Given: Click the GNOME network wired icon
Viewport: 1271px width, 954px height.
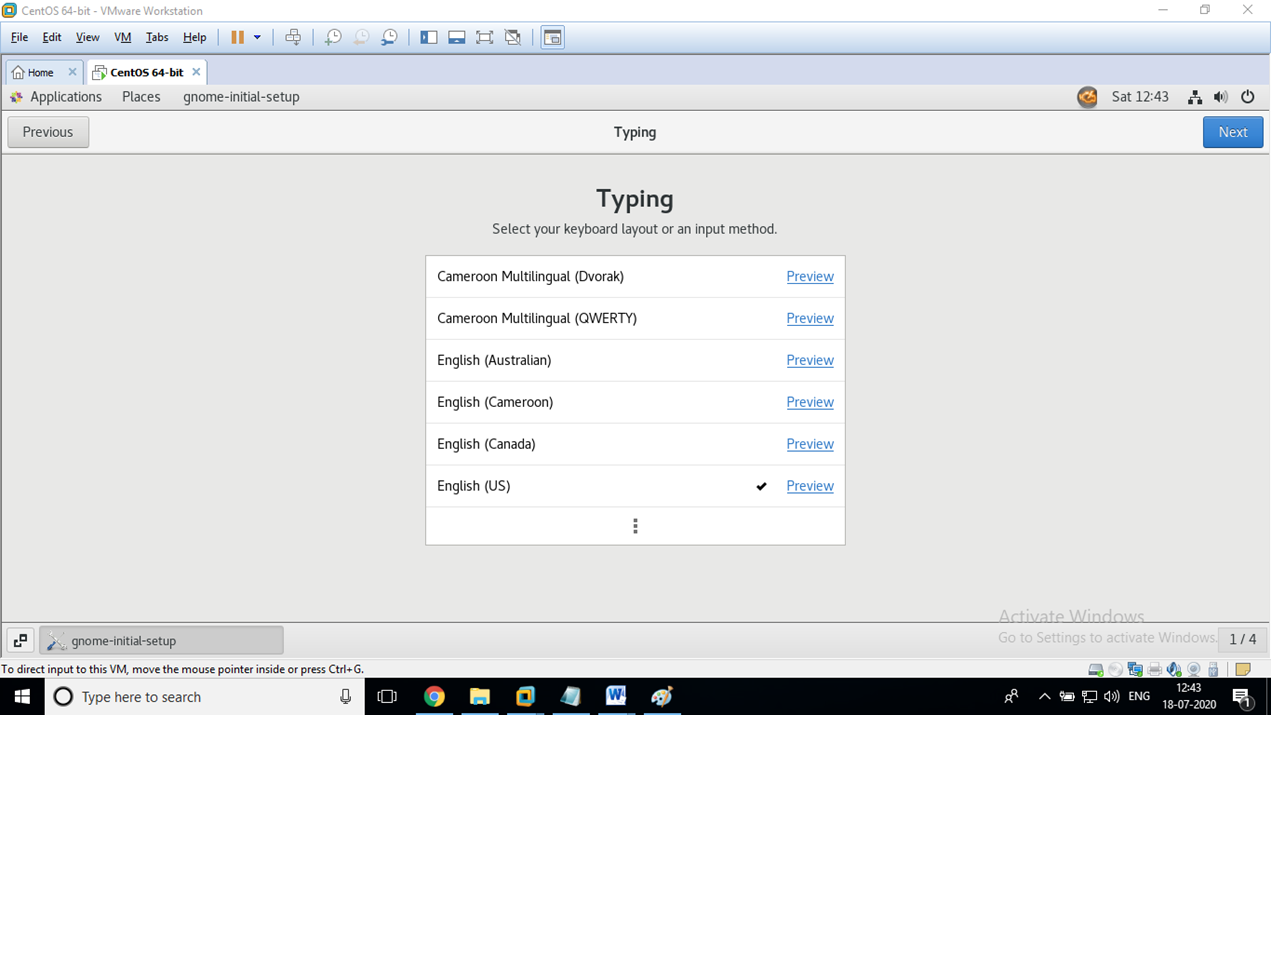Looking at the screenshot, I should 1195,97.
